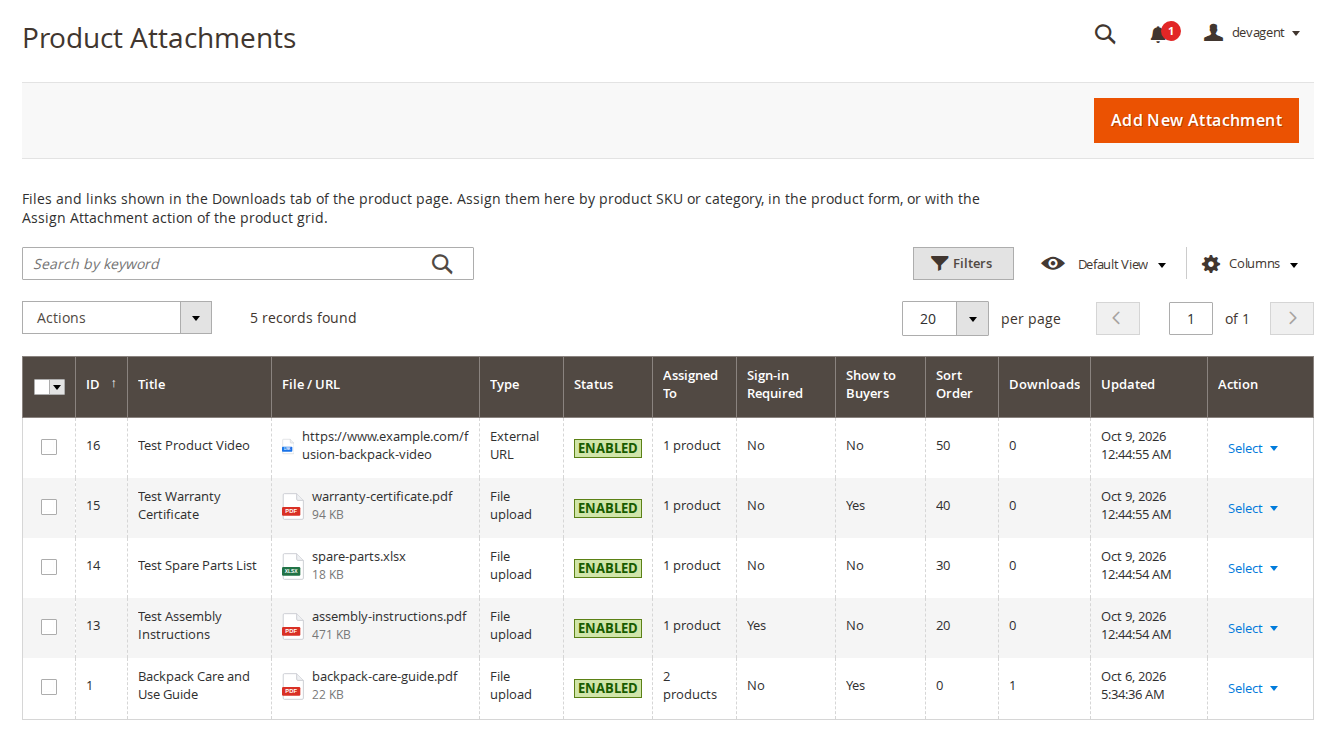
Task: Expand the per page size dropdown
Action: [x=972, y=319]
